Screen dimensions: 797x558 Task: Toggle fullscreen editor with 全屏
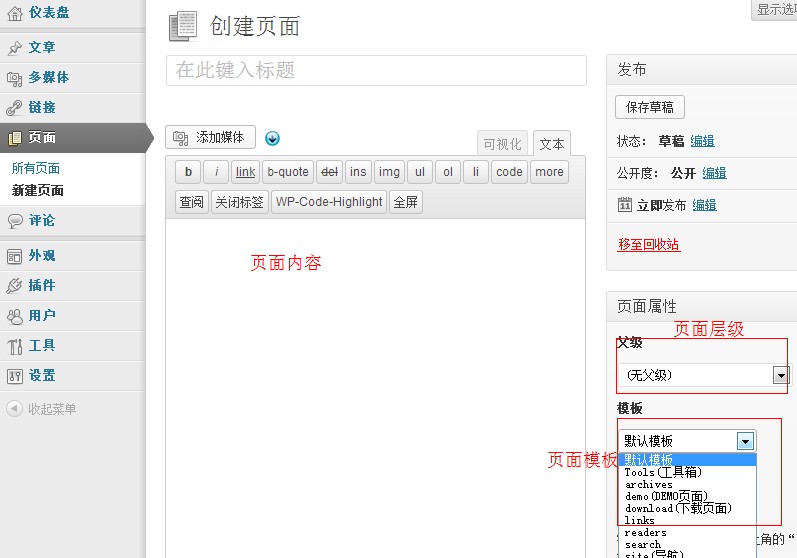(x=405, y=201)
